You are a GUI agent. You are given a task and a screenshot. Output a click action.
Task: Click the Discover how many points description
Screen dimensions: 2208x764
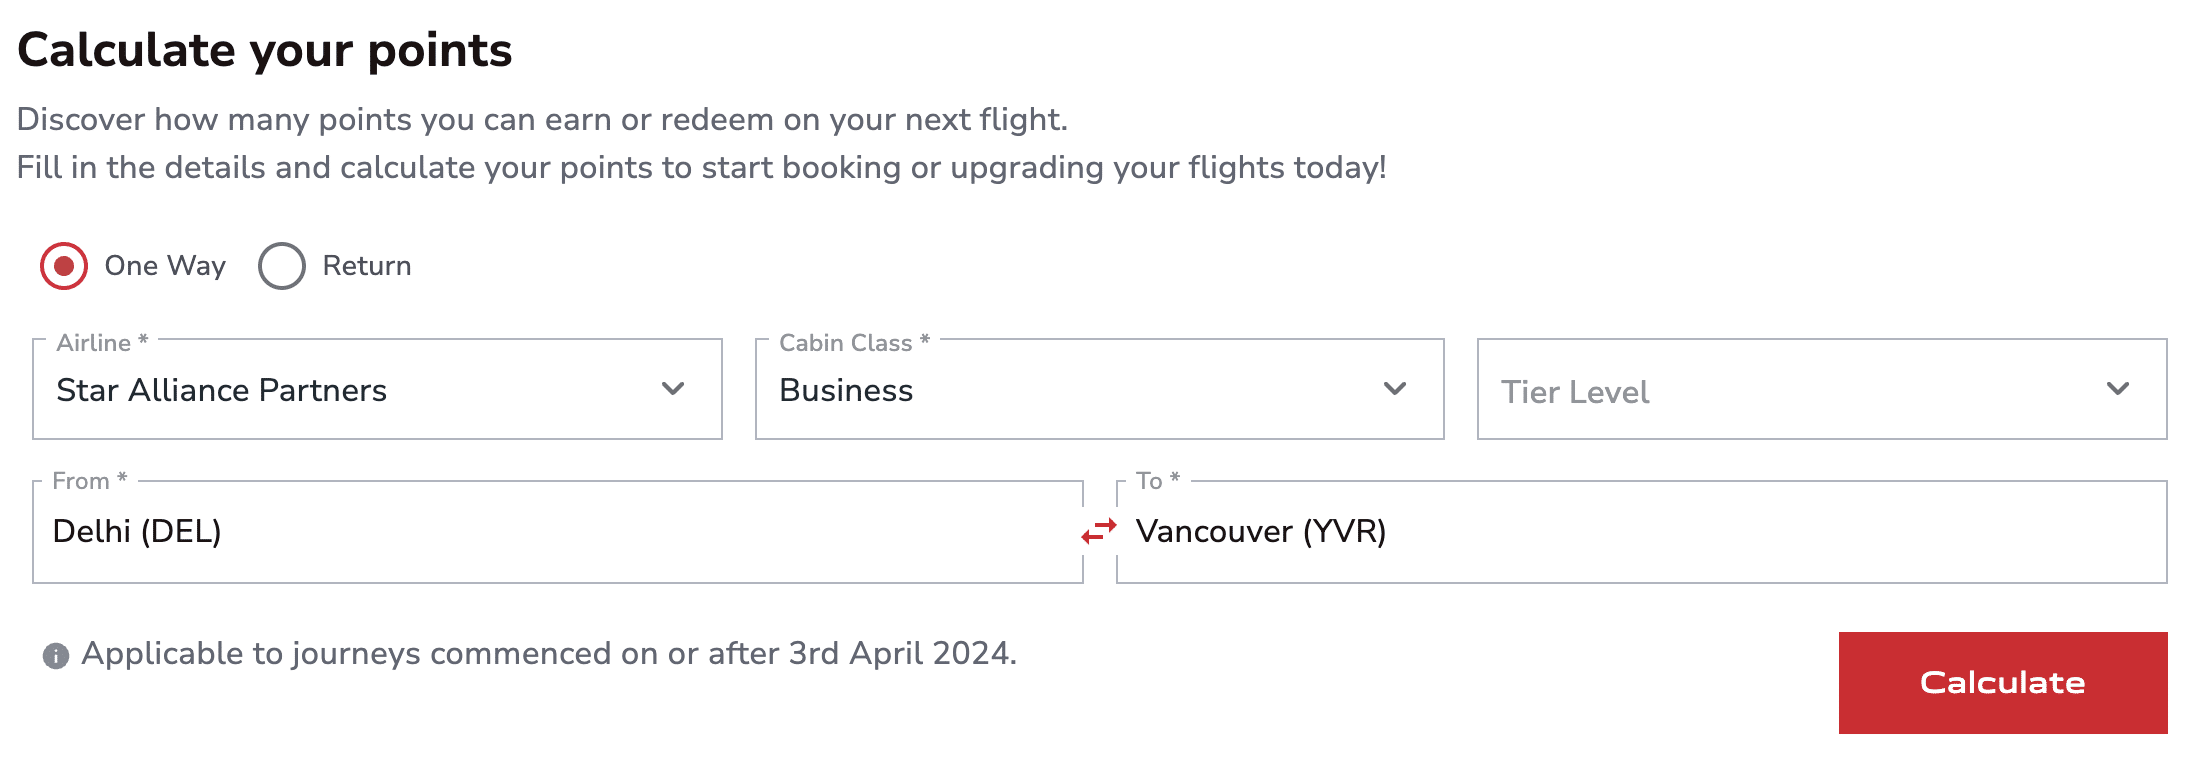pos(542,120)
